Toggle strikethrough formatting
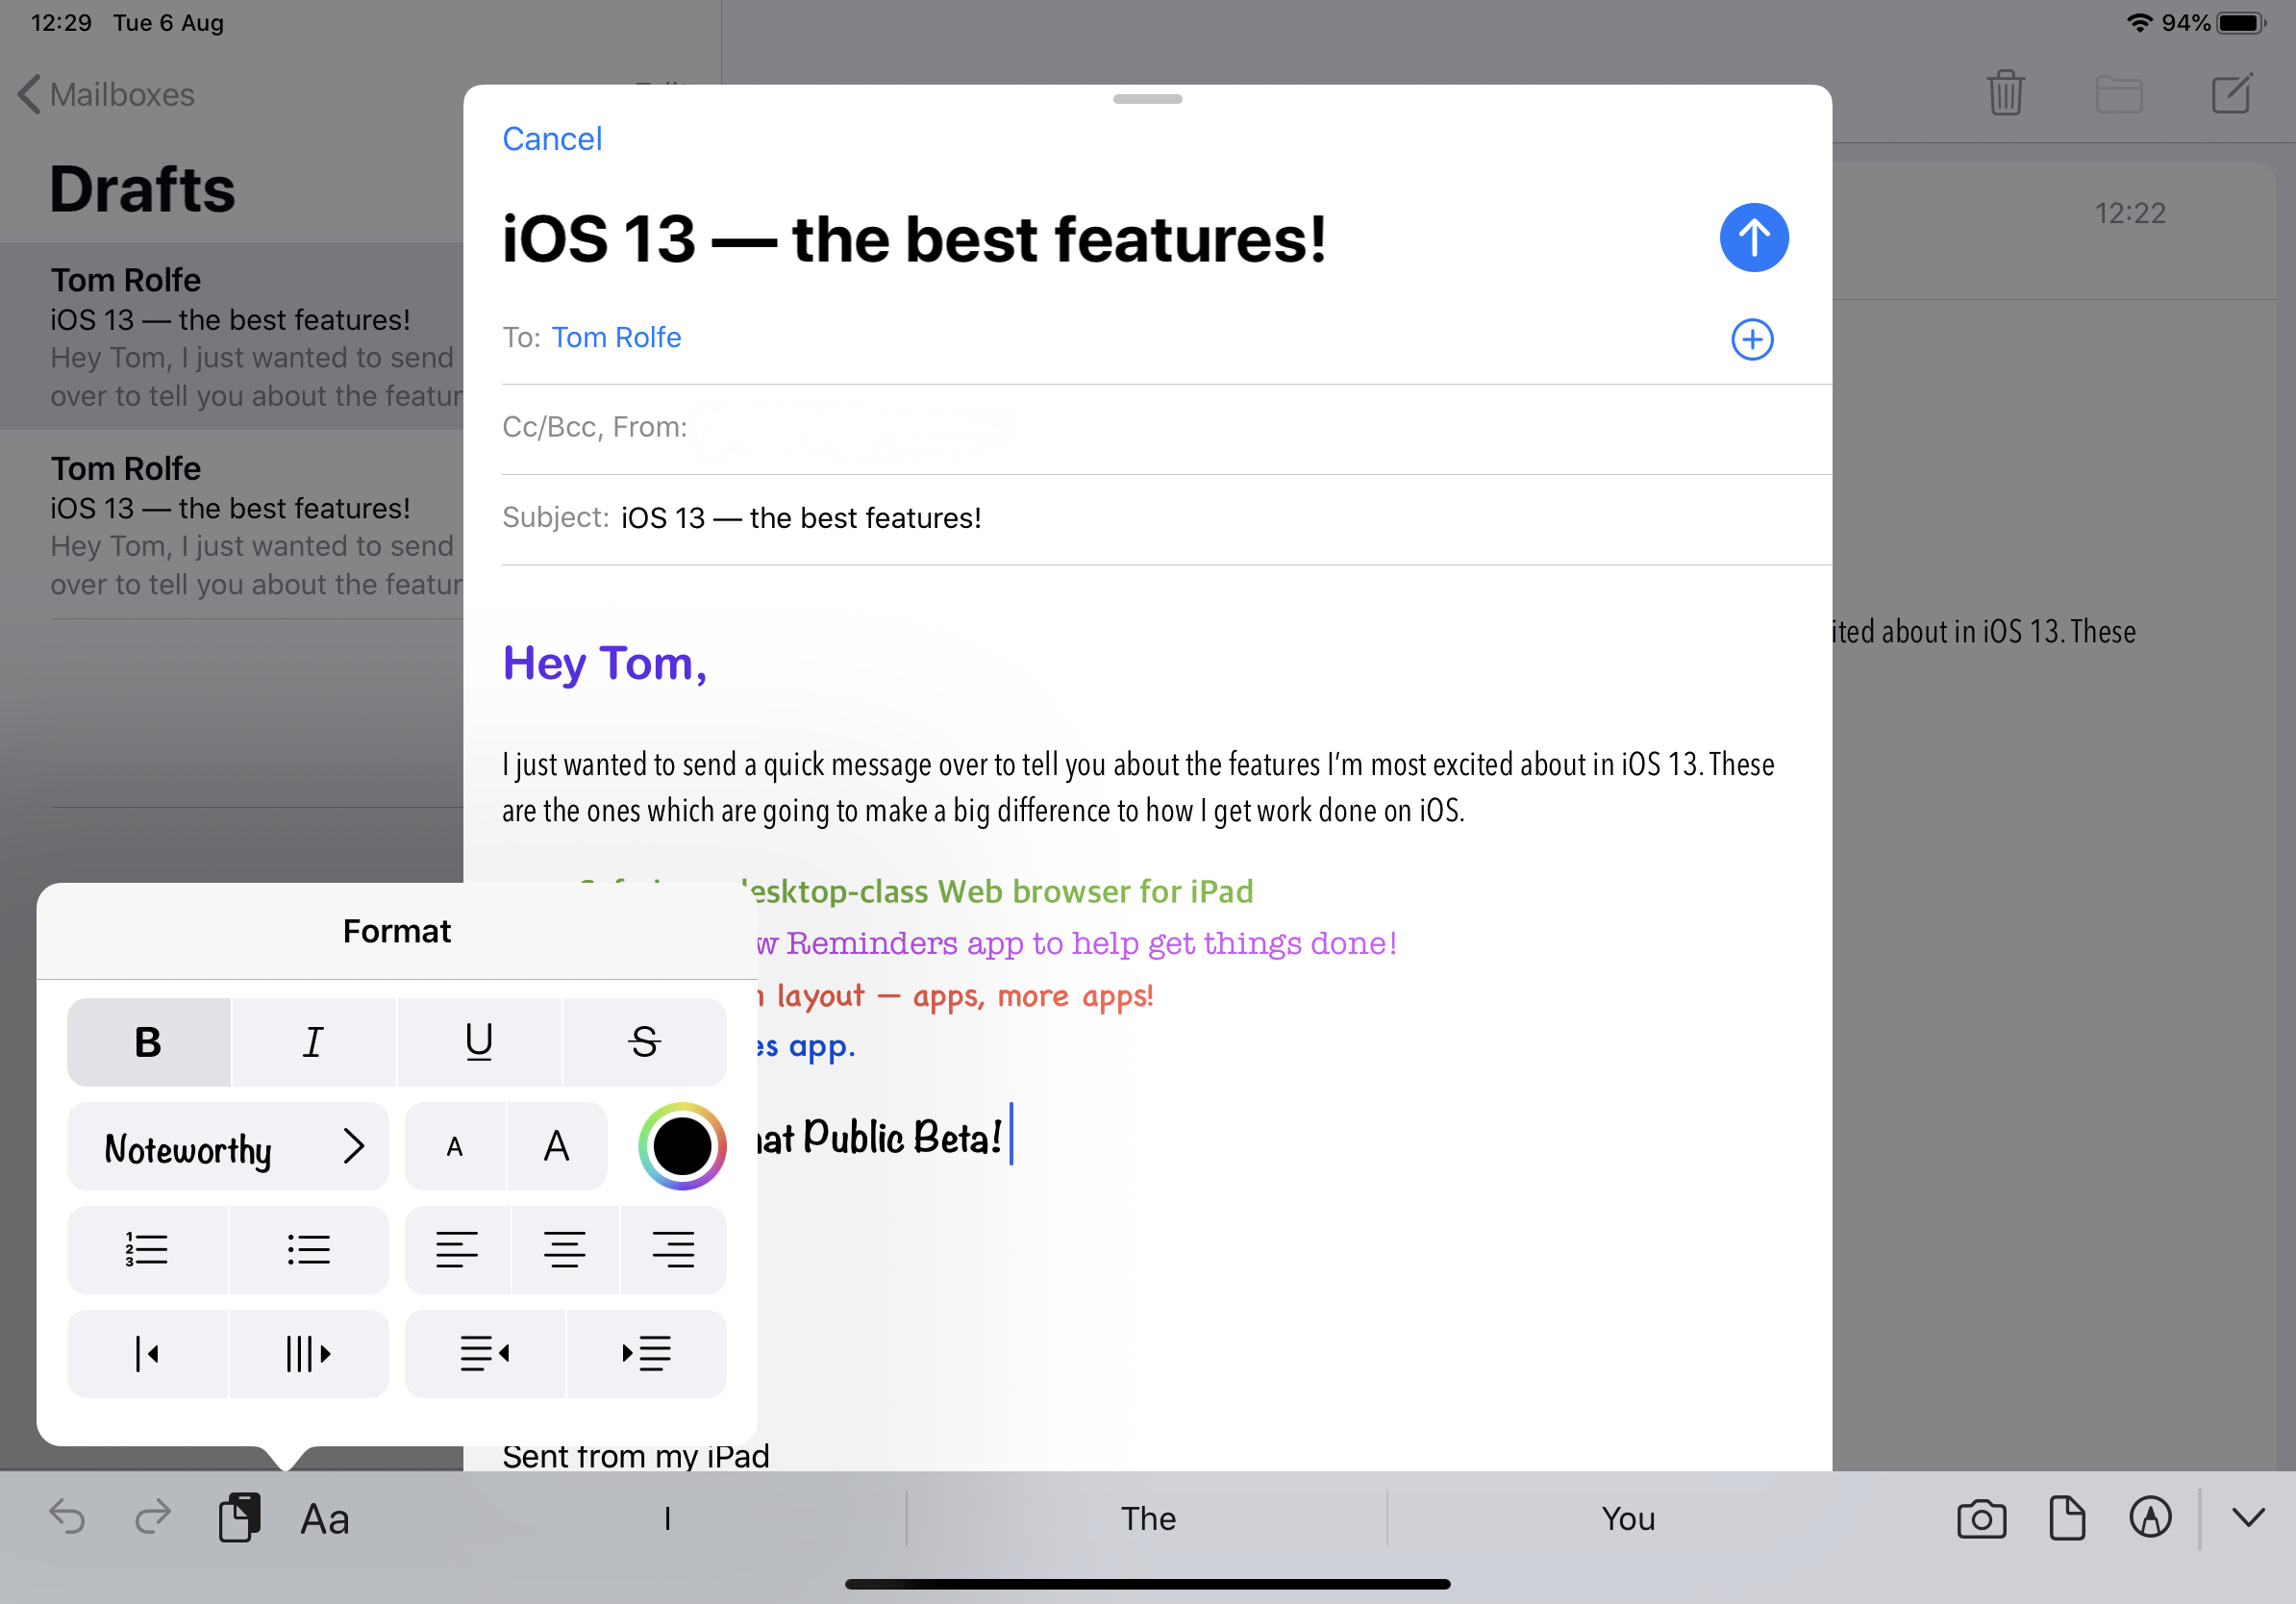 pos(644,1042)
